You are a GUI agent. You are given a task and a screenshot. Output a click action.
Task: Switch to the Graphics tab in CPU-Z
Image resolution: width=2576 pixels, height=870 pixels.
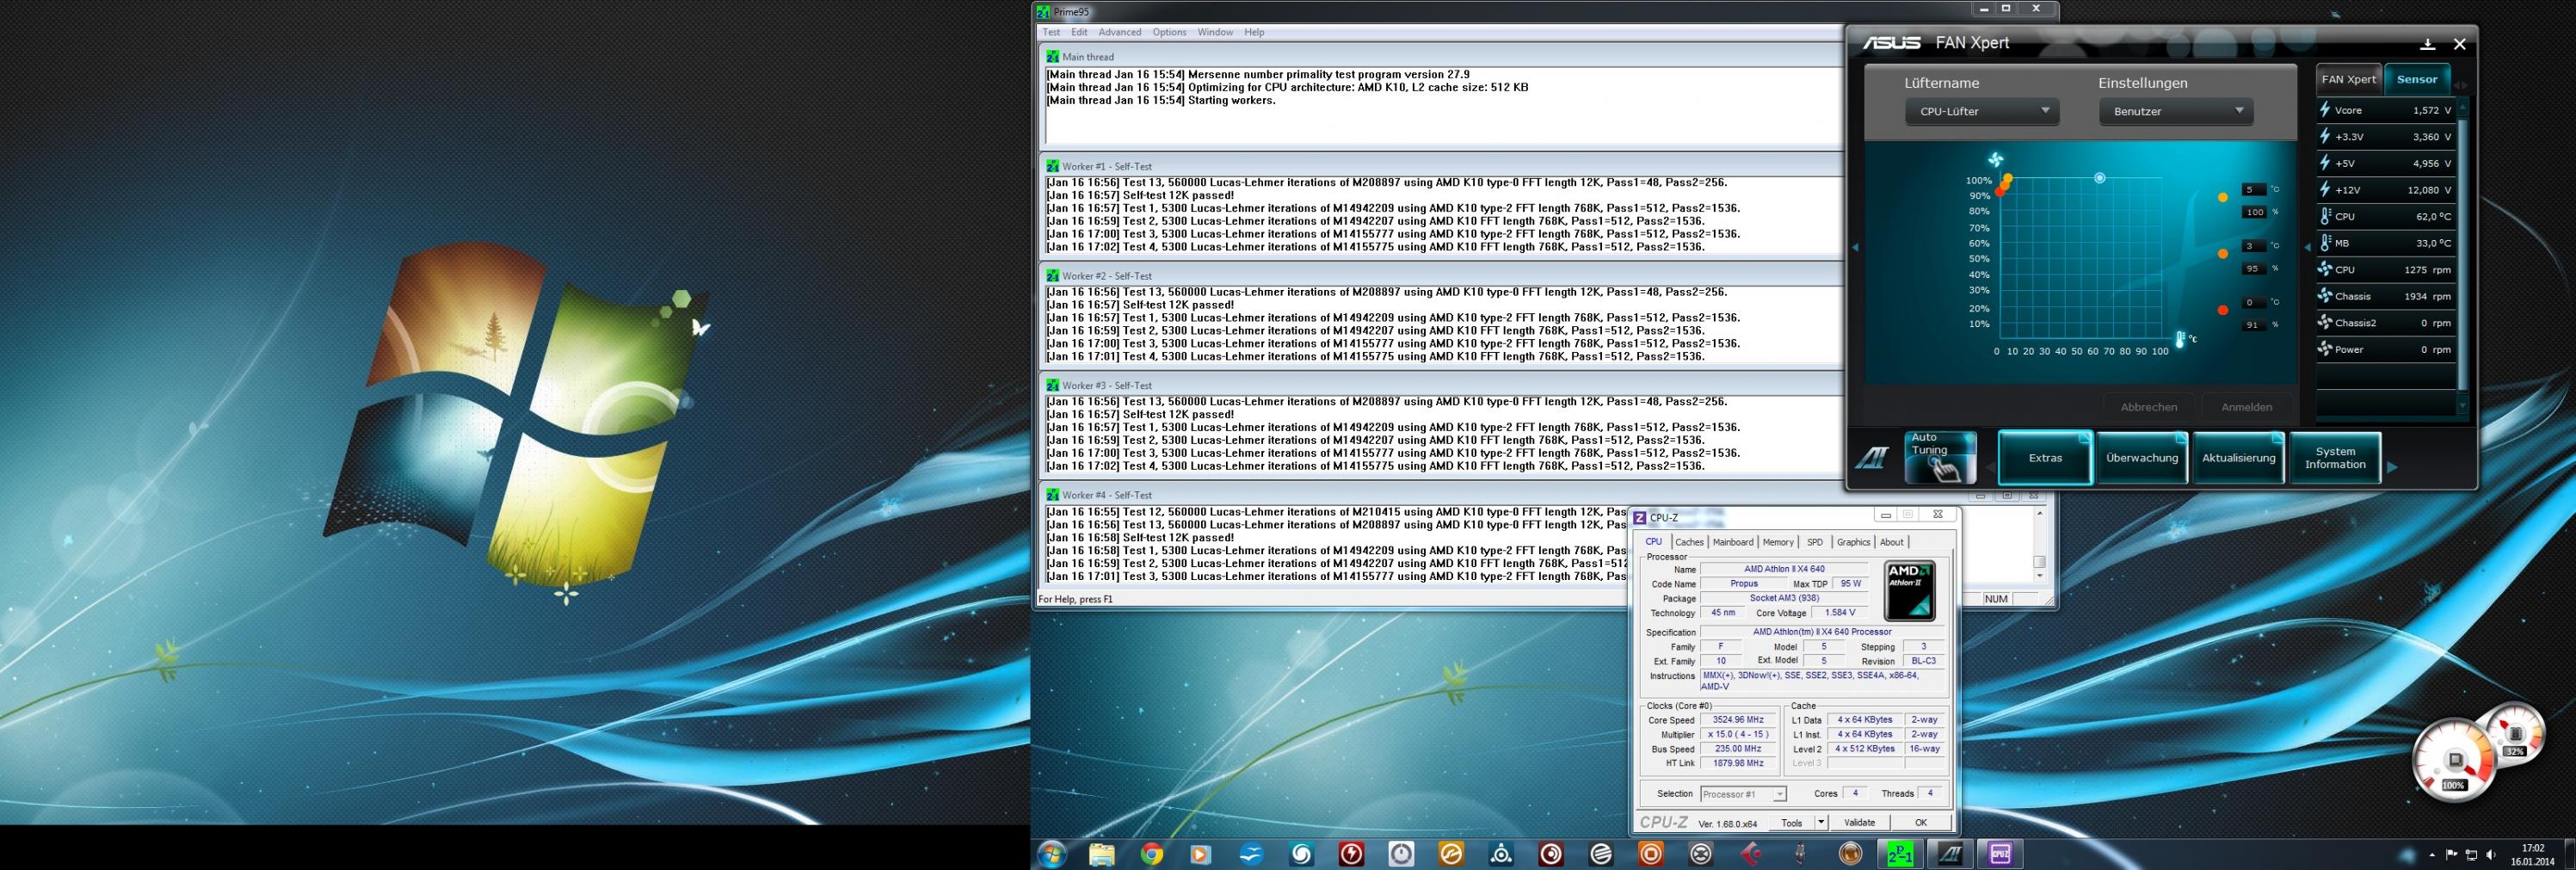click(1853, 542)
